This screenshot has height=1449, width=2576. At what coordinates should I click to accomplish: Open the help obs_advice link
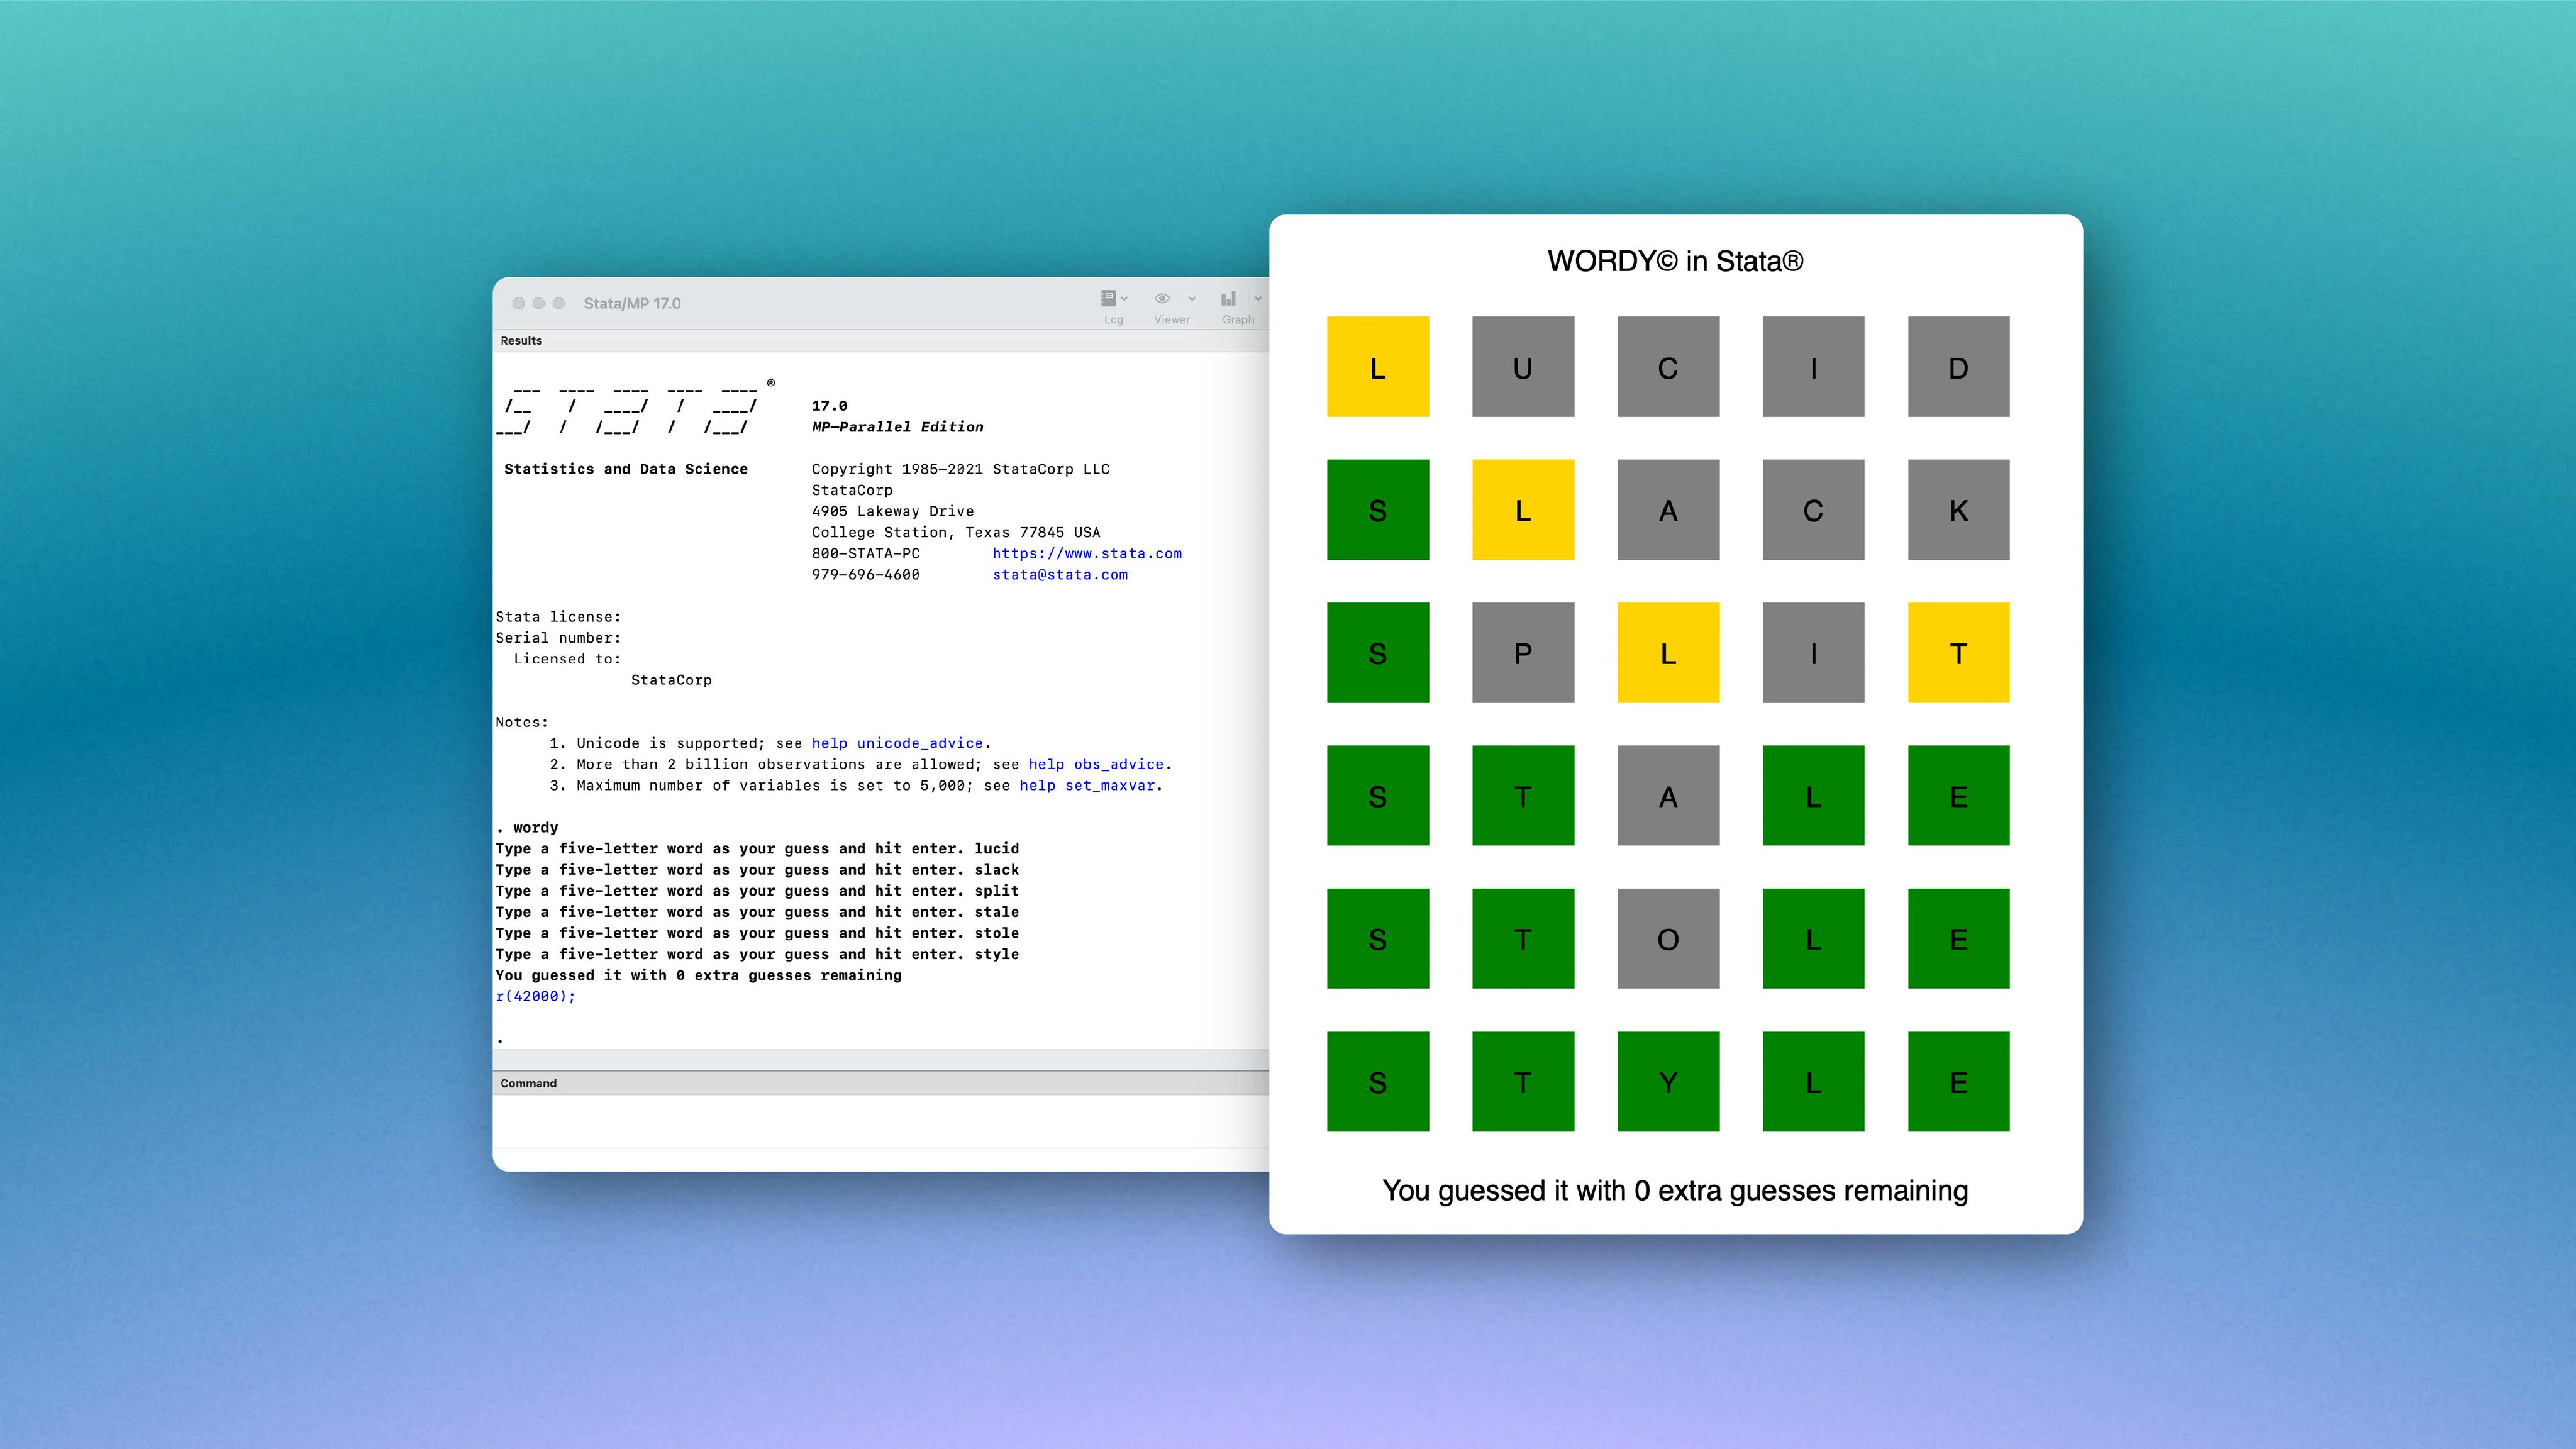coord(1096,764)
